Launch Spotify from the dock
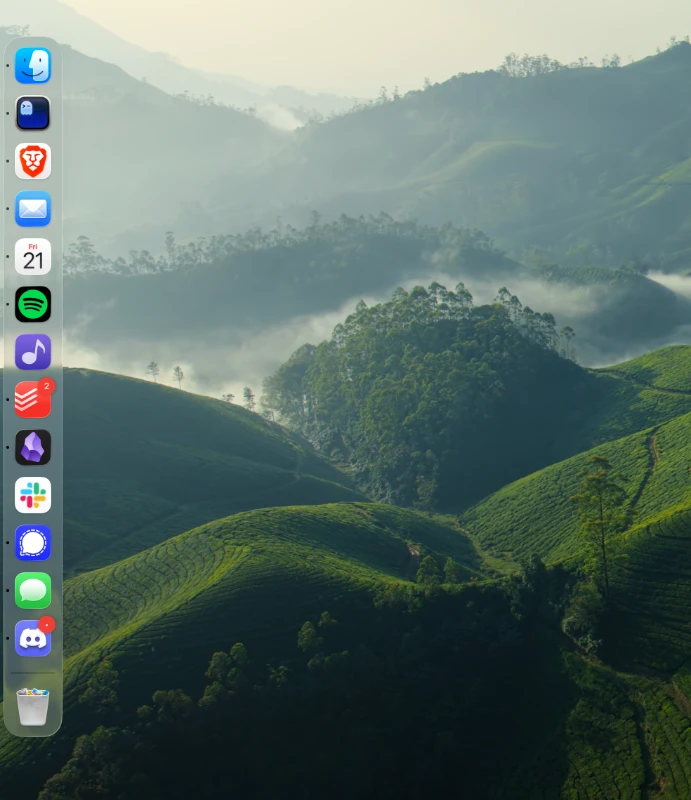The width and height of the screenshot is (691, 800). pyautogui.click(x=33, y=304)
